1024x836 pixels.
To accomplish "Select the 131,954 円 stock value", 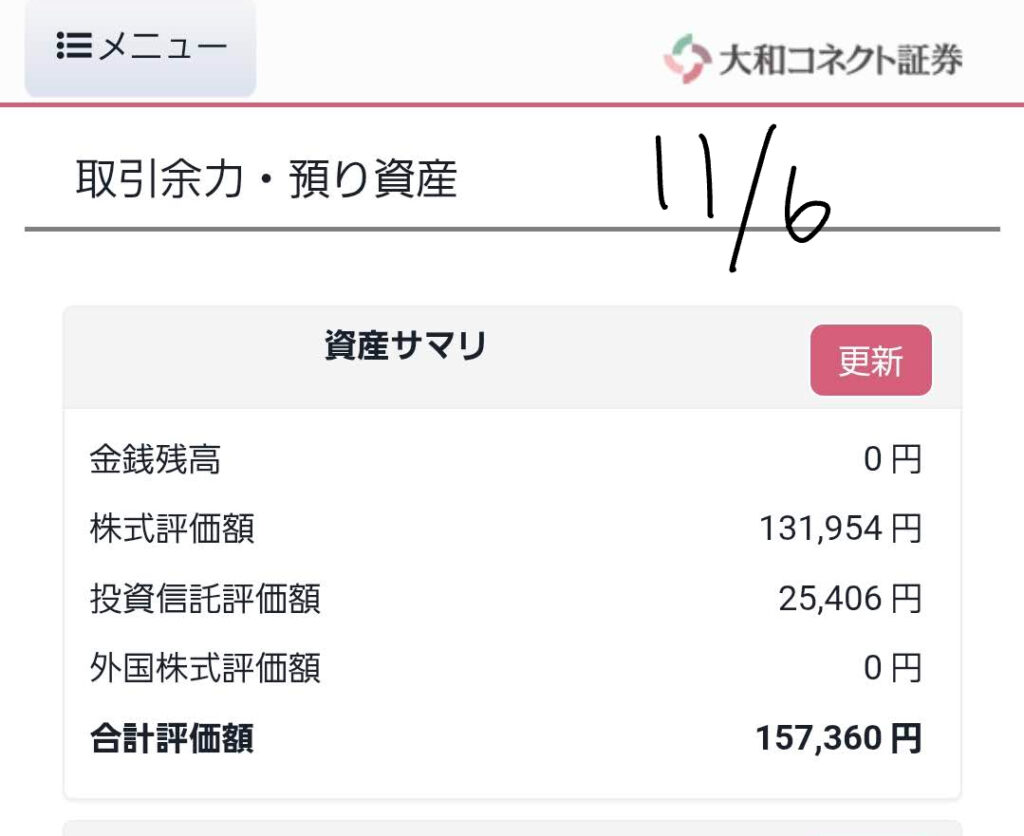I will (840, 528).
